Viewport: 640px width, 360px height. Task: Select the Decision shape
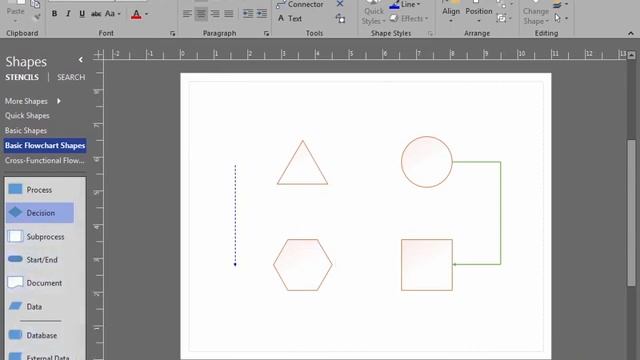tap(40, 213)
